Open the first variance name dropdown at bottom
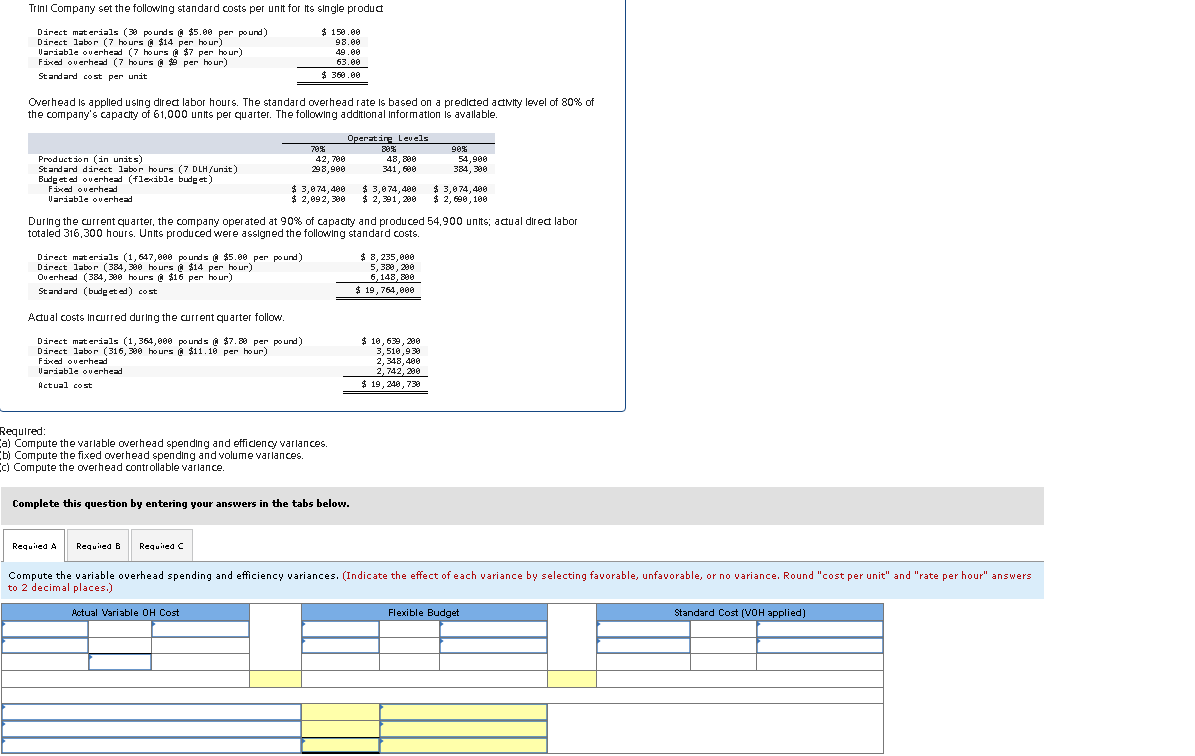 [x=152, y=712]
